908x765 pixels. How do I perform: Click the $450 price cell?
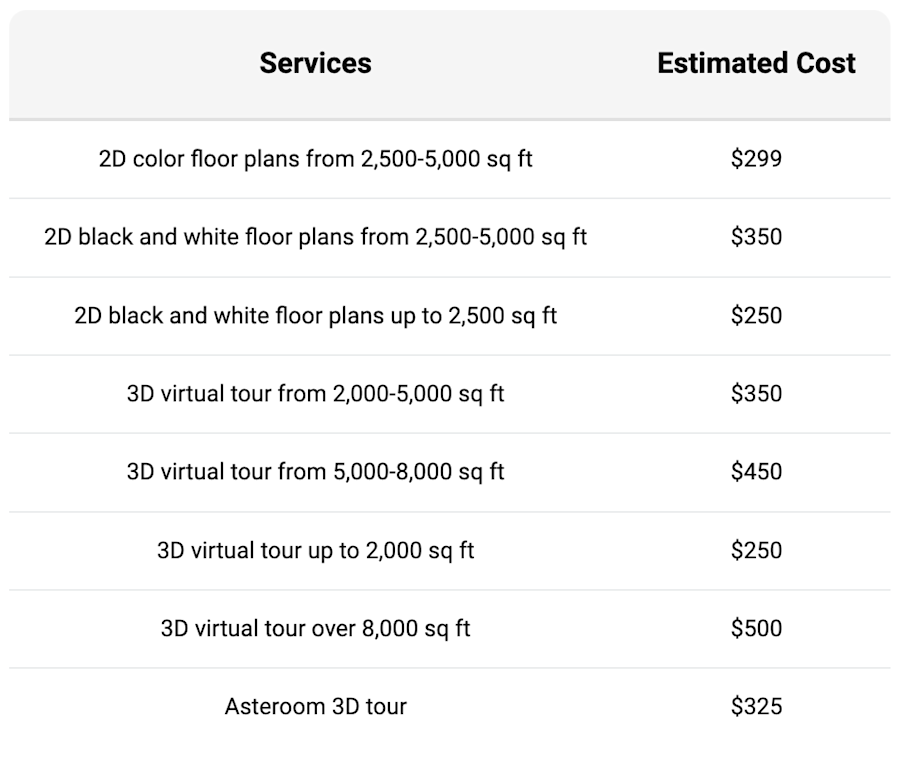pos(756,472)
